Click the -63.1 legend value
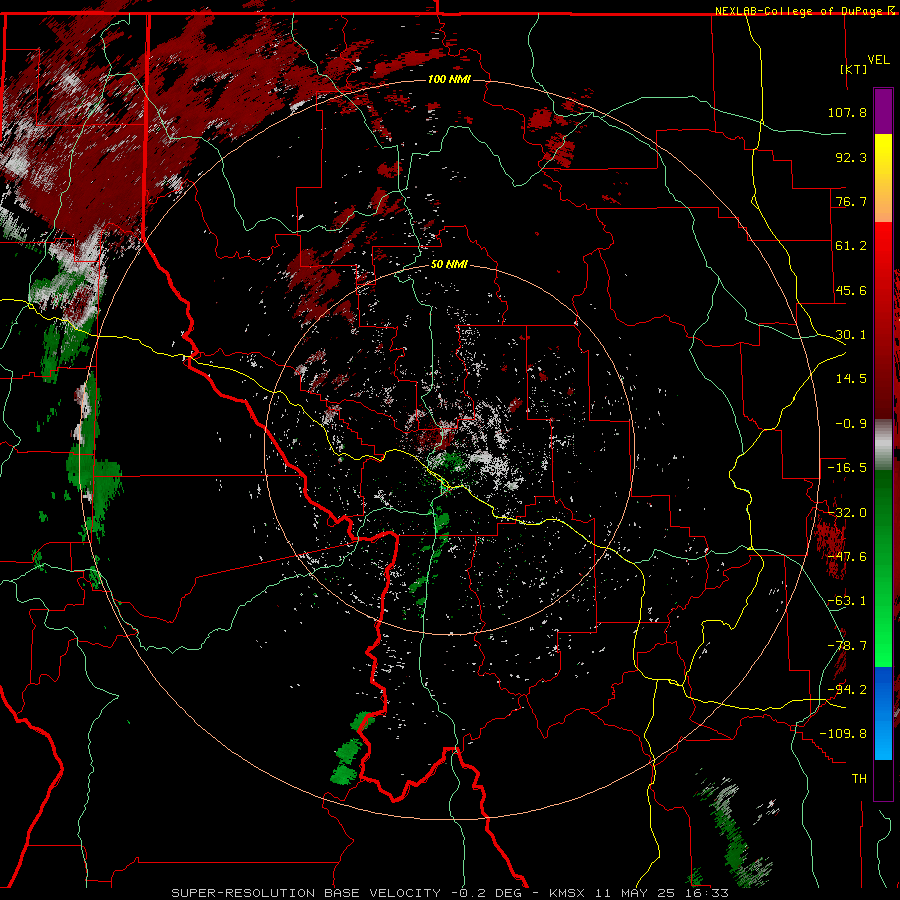The height and width of the screenshot is (900, 900). [x=847, y=601]
